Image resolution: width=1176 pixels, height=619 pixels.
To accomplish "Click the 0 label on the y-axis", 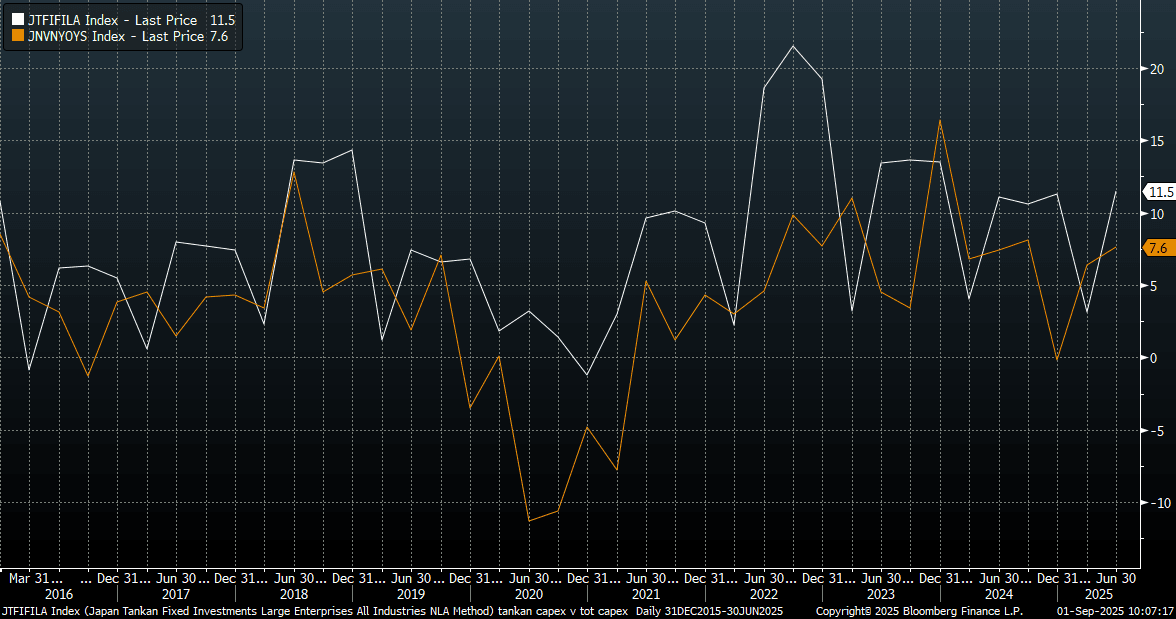I will point(1154,358).
